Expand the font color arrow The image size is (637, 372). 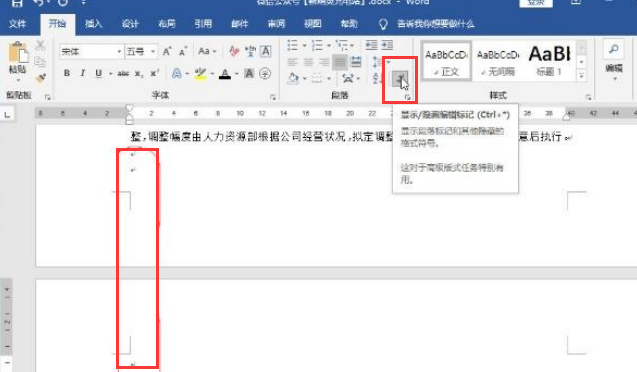tap(236, 74)
